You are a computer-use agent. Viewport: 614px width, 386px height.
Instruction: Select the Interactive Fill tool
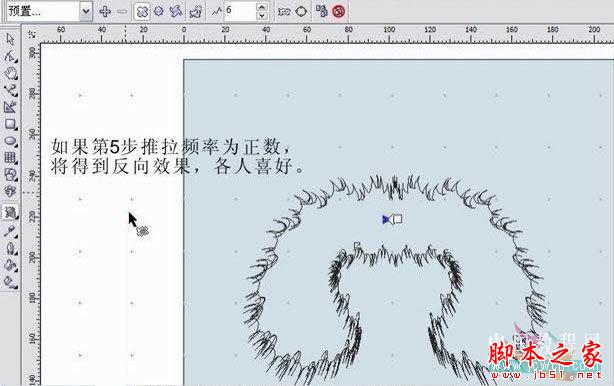(x=10, y=282)
